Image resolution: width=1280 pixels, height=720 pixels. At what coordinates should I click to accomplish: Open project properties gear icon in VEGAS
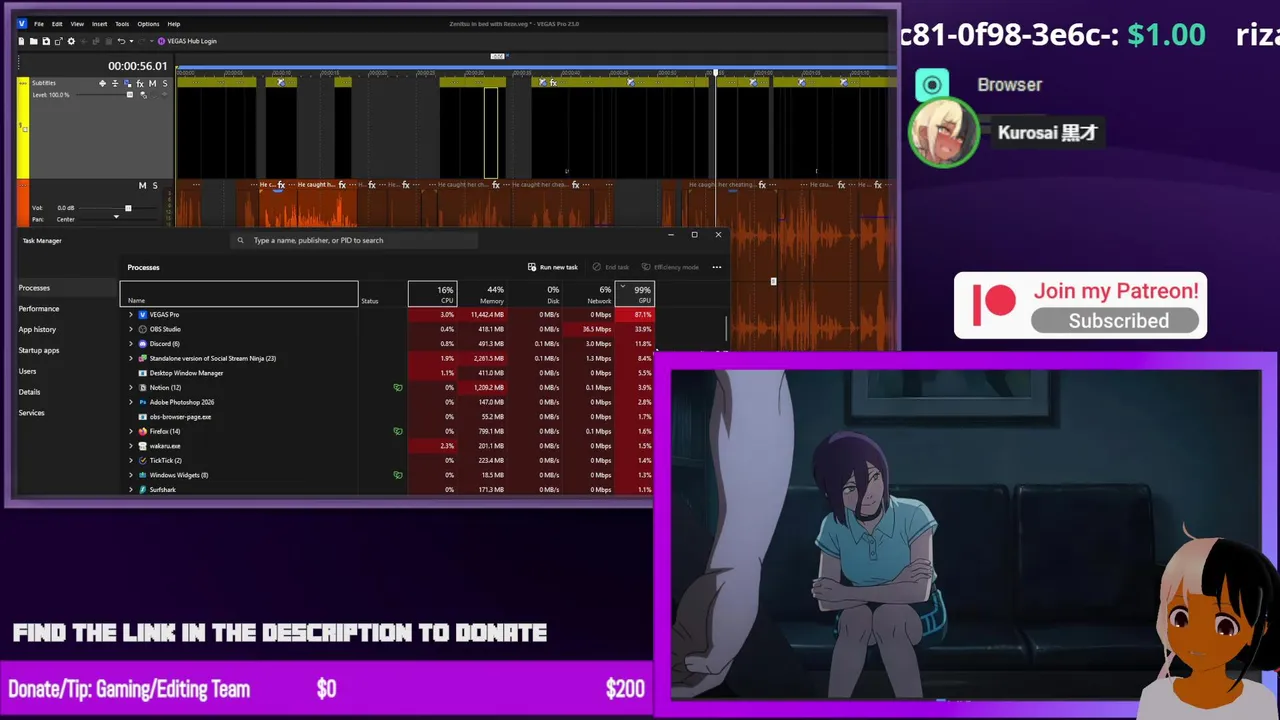pos(71,41)
